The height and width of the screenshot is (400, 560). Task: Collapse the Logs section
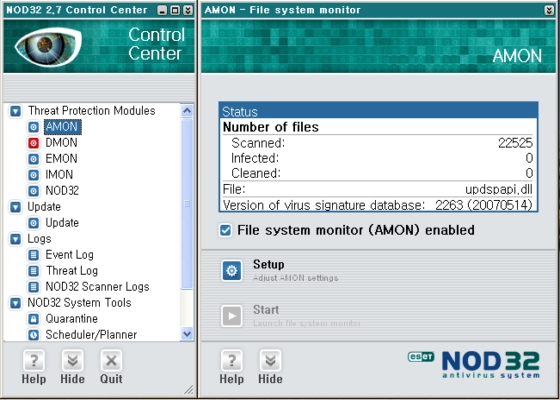pyautogui.click(x=15, y=239)
